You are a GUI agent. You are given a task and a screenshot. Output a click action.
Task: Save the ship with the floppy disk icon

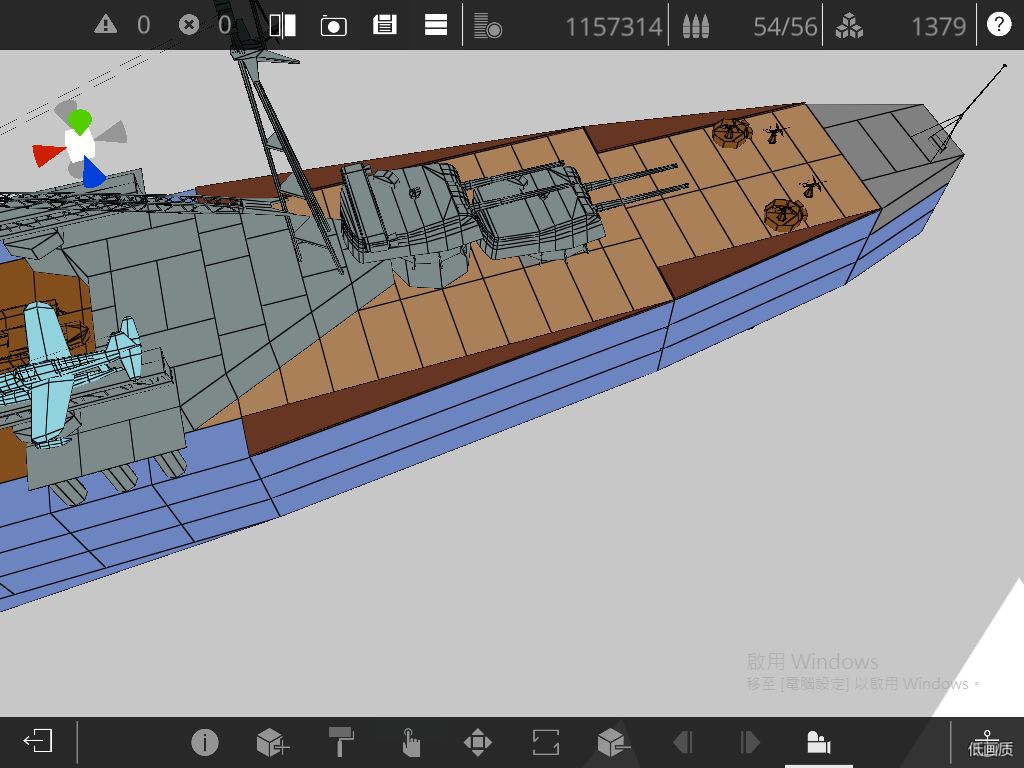[385, 25]
